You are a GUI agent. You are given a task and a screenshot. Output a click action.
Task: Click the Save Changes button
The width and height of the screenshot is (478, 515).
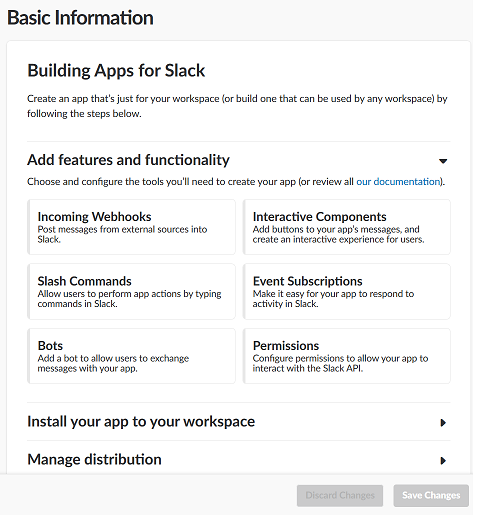431,496
